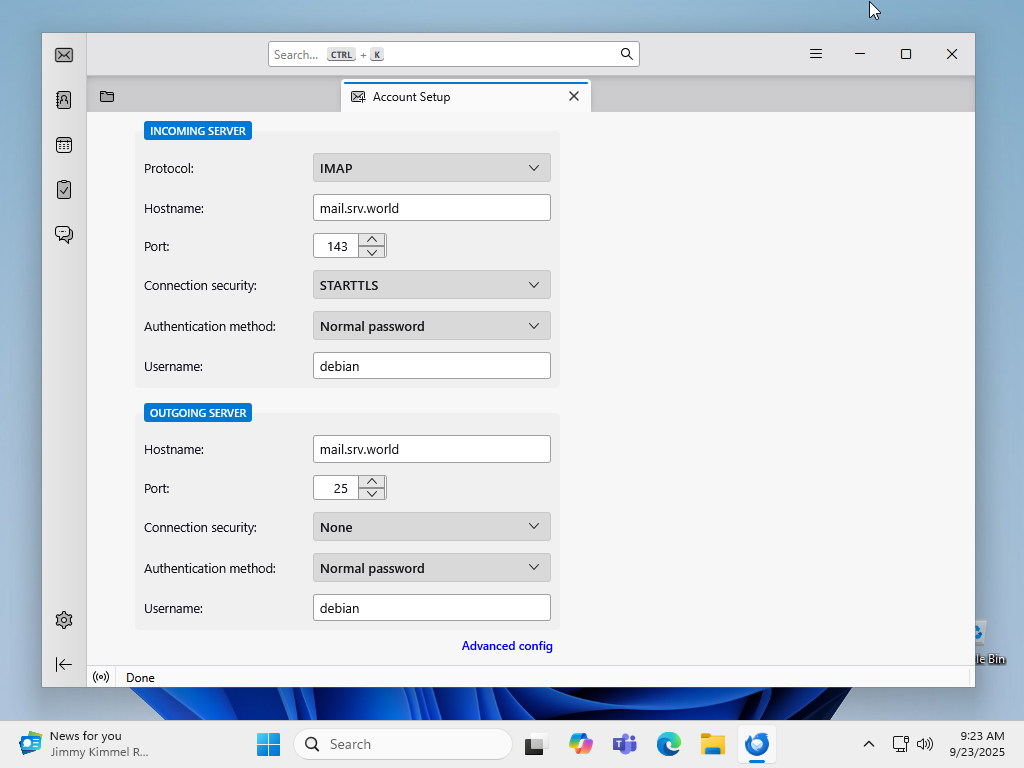Open the Thunderbird hamburger menu
Viewport: 1024px width, 768px height.
[816, 54]
